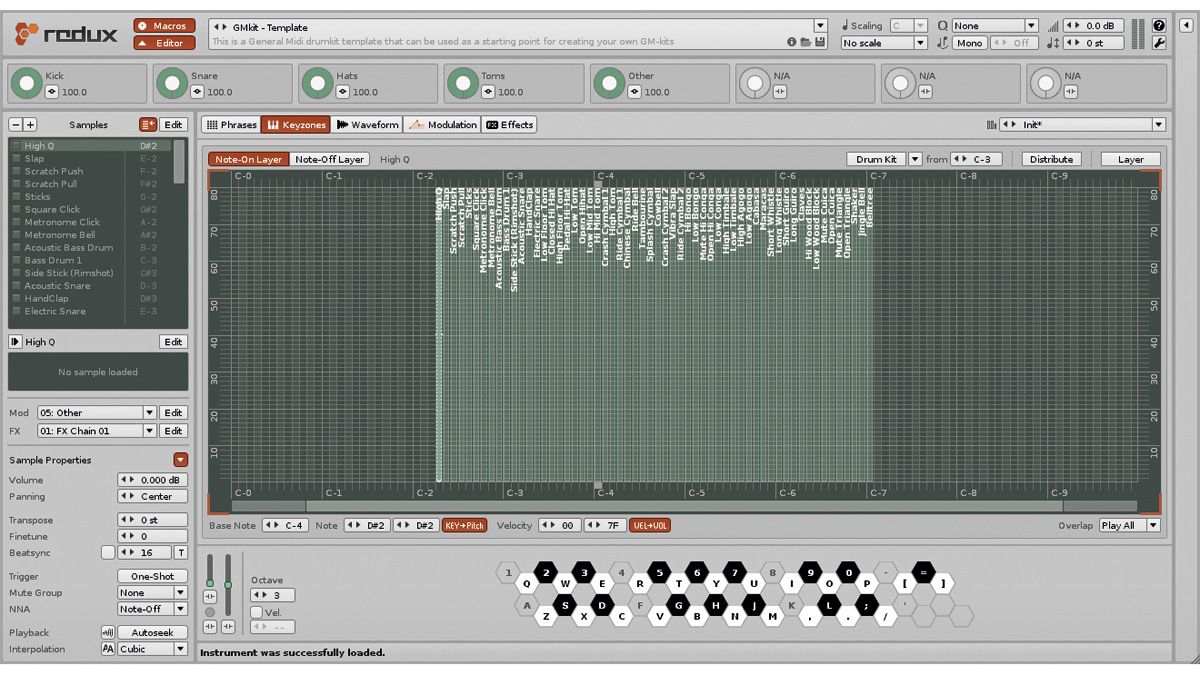The image size is (1200, 675).
Task: Open instrument info icon in header
Action: [792, 43]
